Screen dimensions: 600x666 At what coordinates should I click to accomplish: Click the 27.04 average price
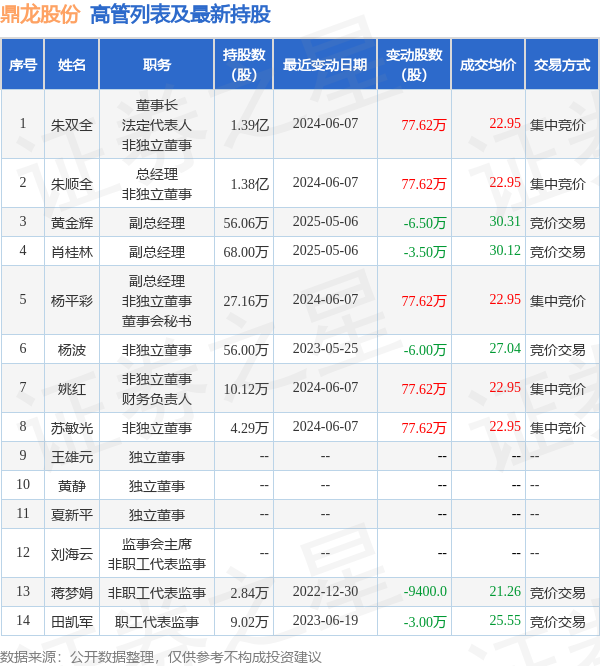pos(505,348)
